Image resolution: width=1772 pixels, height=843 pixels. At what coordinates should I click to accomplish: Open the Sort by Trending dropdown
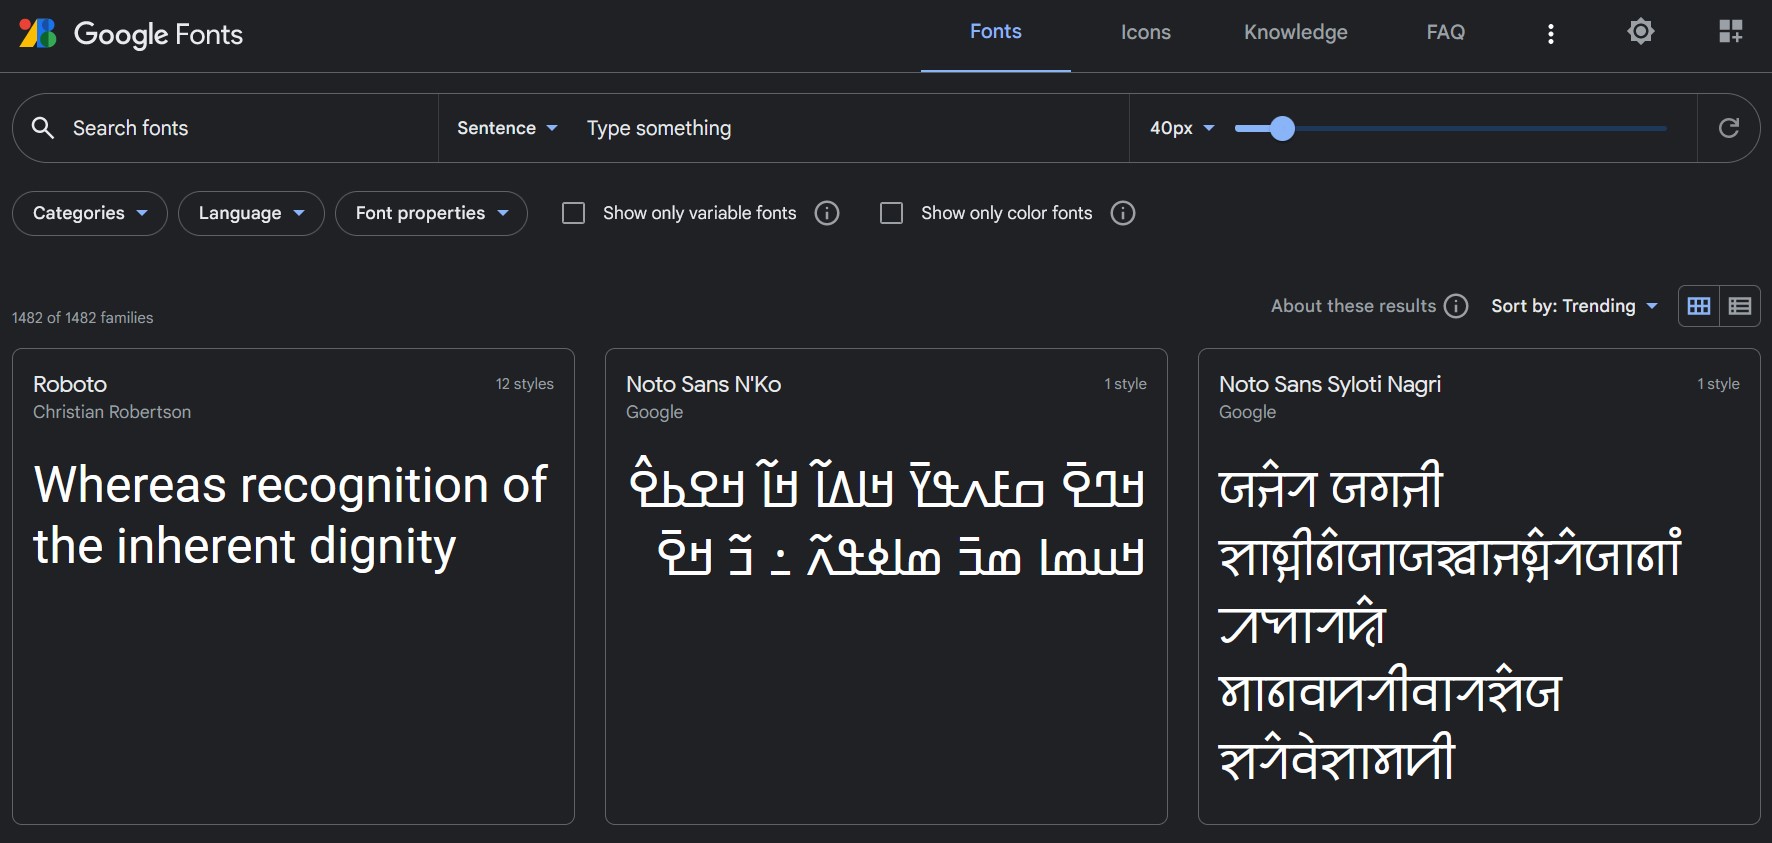pos(1575,306)
